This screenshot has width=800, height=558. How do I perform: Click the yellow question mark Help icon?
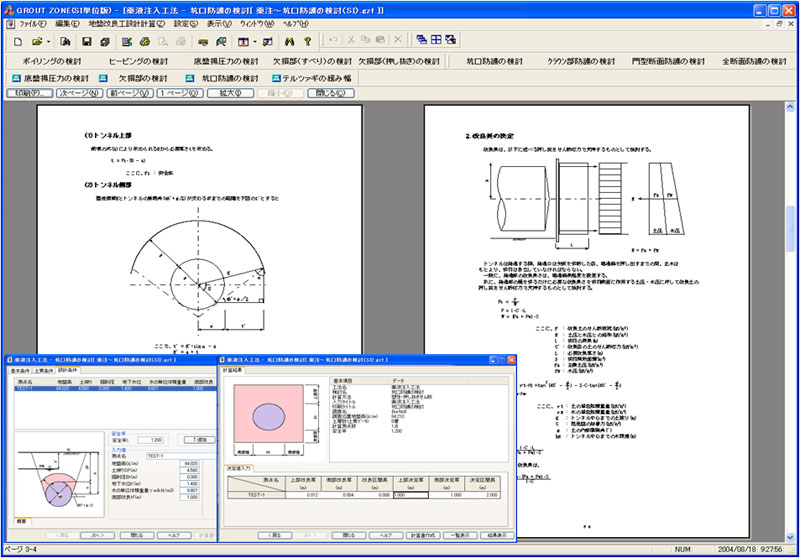coord(307,41)
